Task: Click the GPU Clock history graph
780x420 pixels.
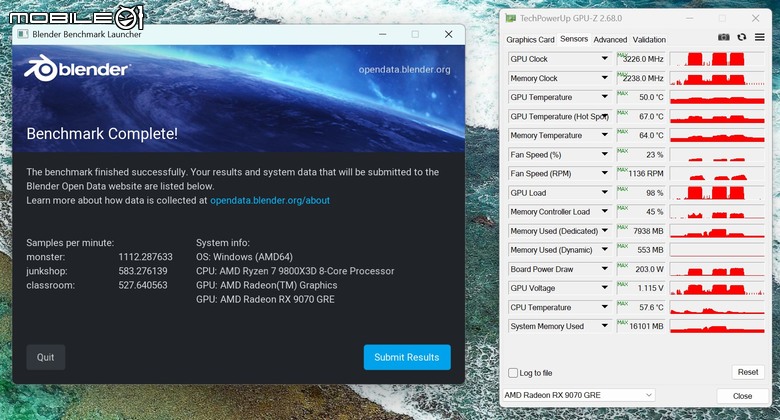Action: coord(717,59)
